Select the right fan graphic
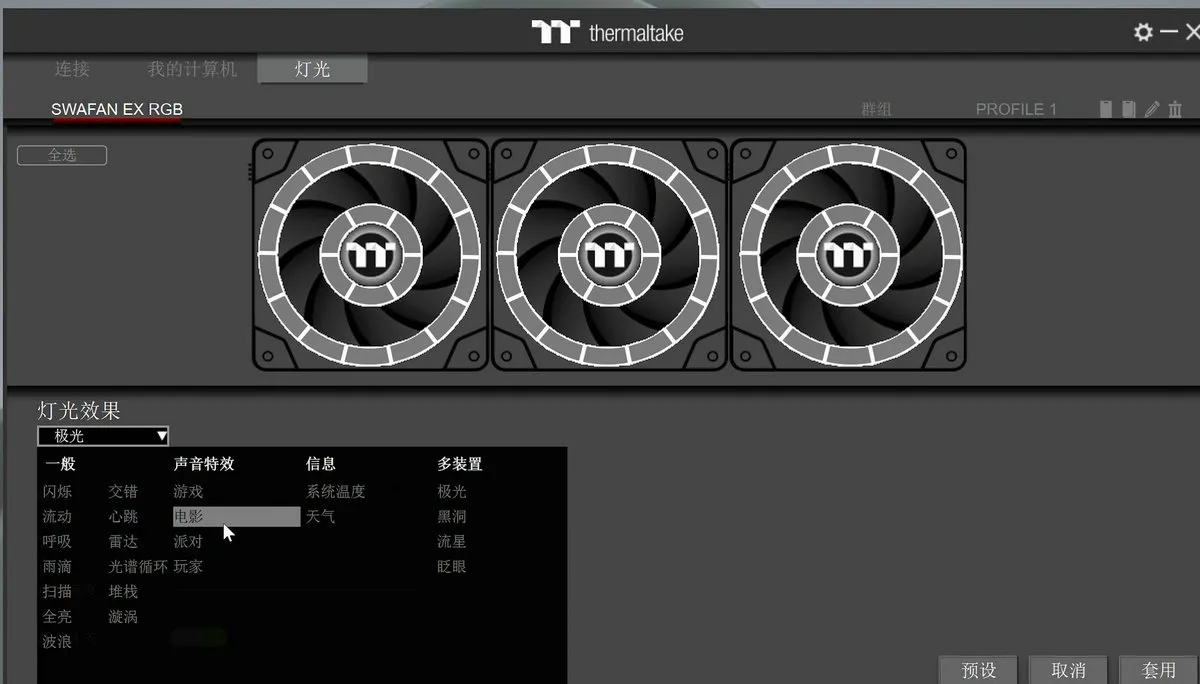 click(848, 255)
